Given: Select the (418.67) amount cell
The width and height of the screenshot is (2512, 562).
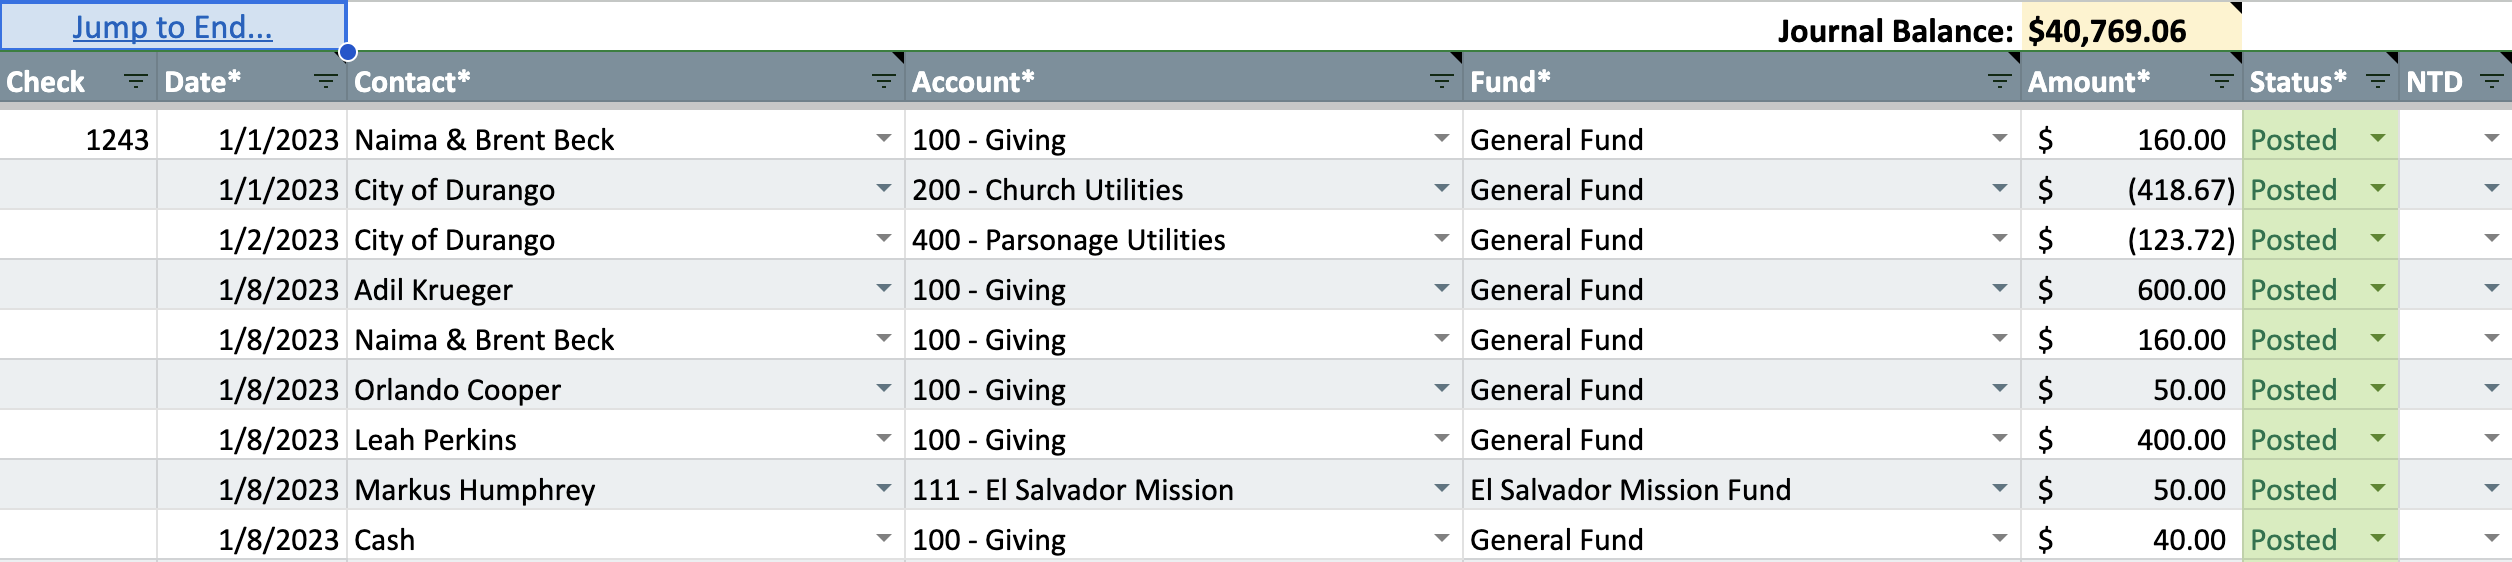Looking at the screenshot, I should [2178, 190].
